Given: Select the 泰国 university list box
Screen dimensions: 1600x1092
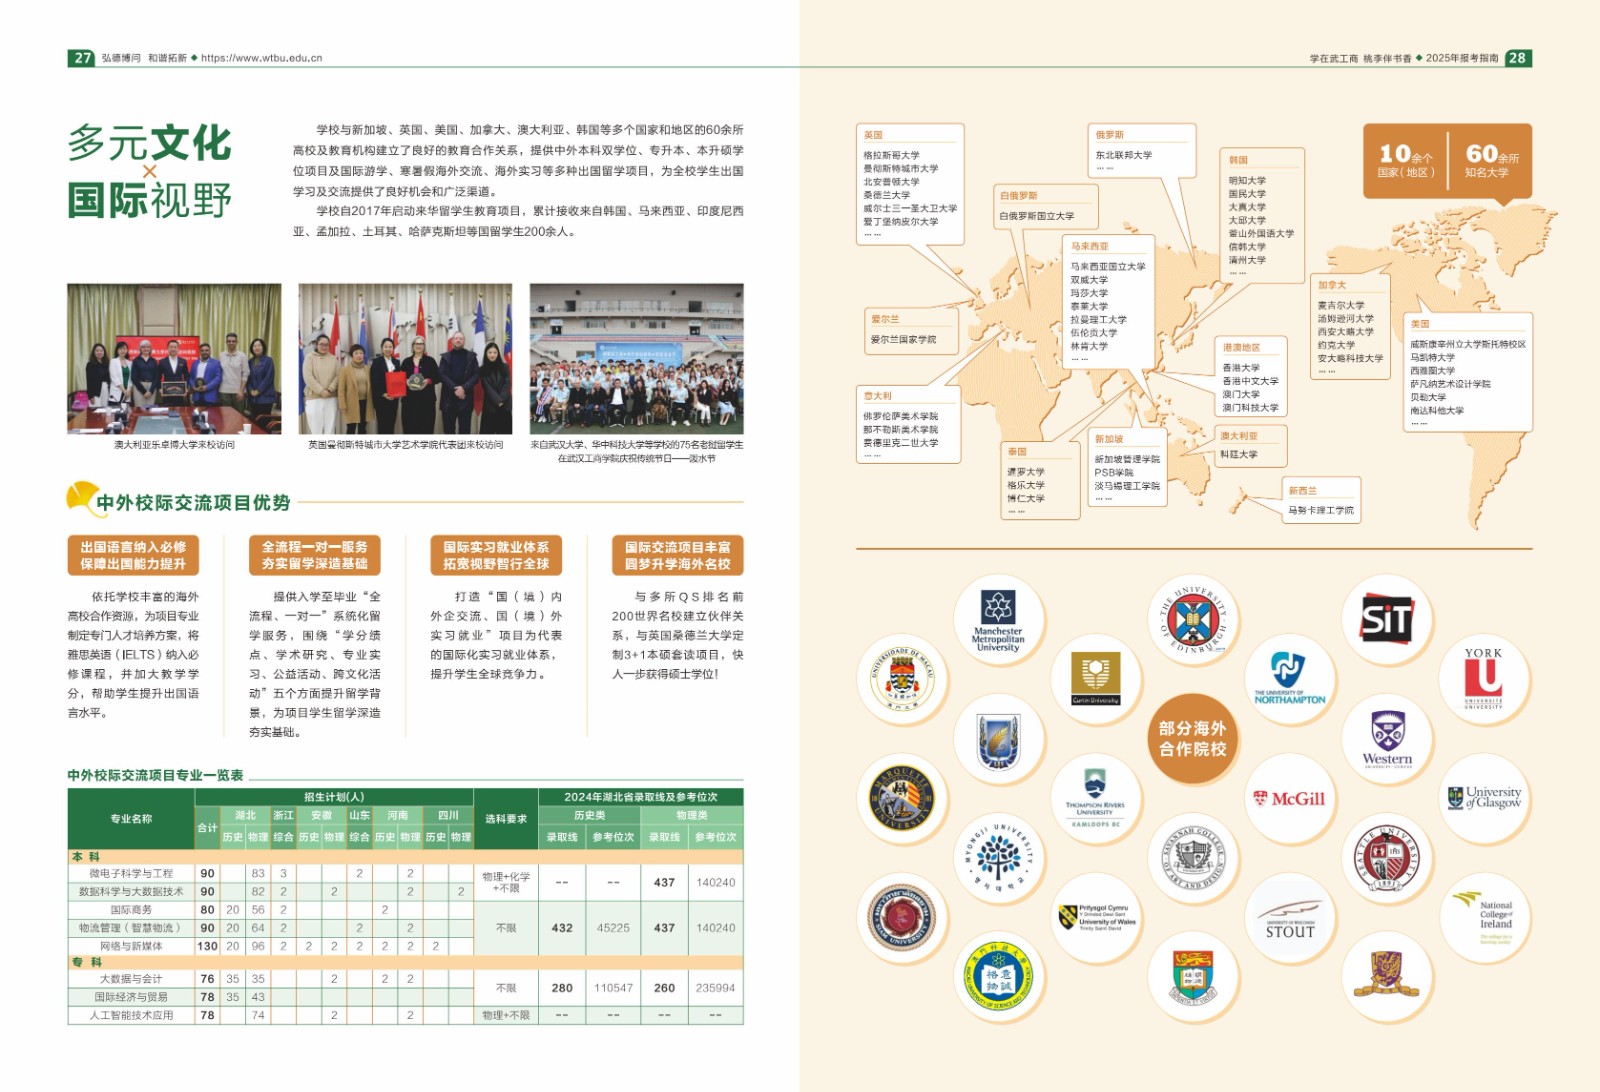Looking at the screenshot, I should pyautogui.click(x=1040, y=481).
